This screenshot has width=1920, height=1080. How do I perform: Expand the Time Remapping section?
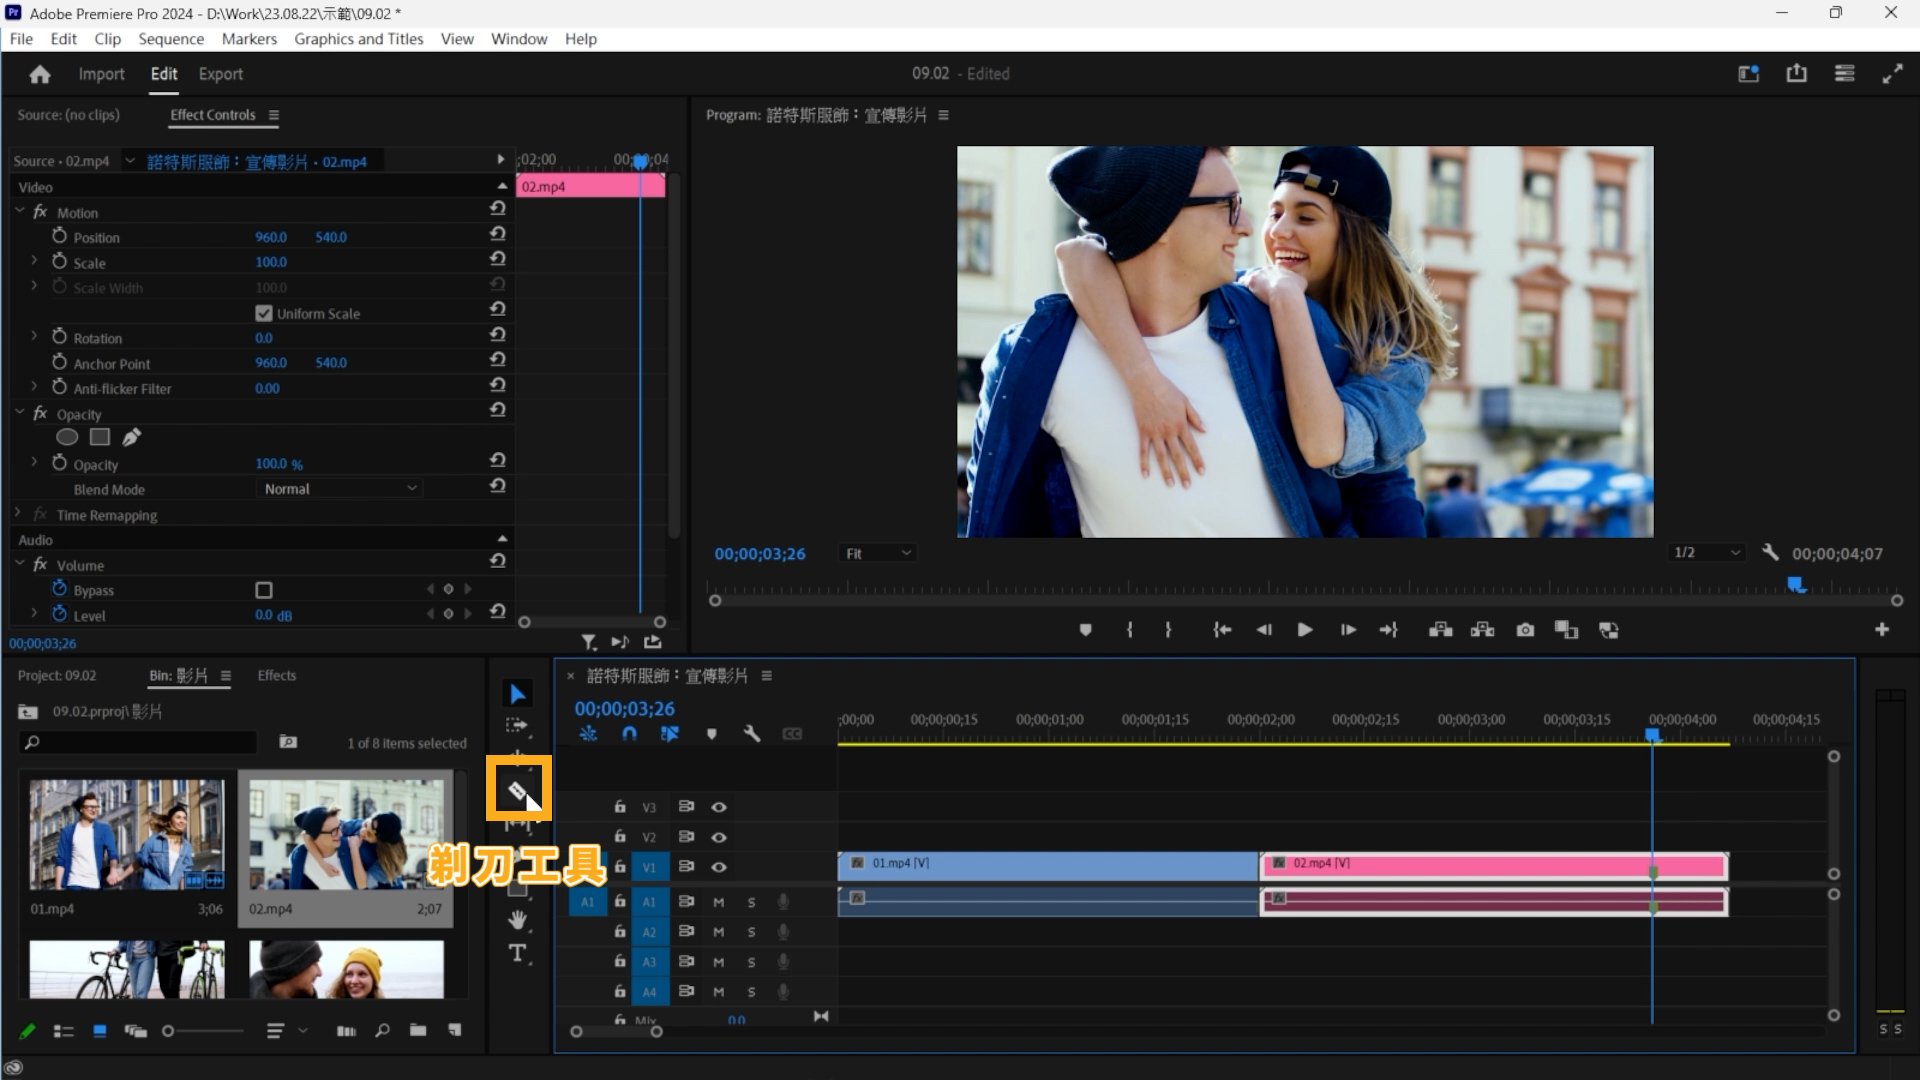pyautogui.click(x=16, y=513)
